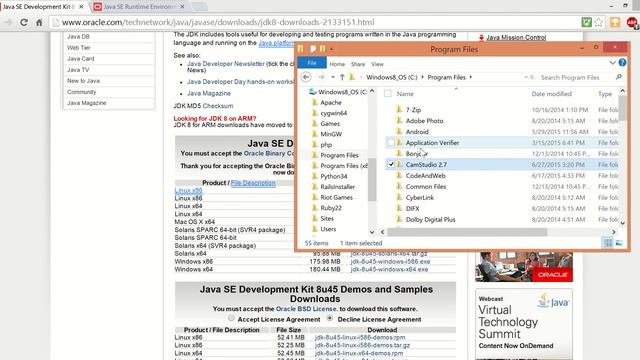Screen dimensions: 640x360
Task: Expand the Program Files breadcrumb arrow
Action: click(471, 77)
